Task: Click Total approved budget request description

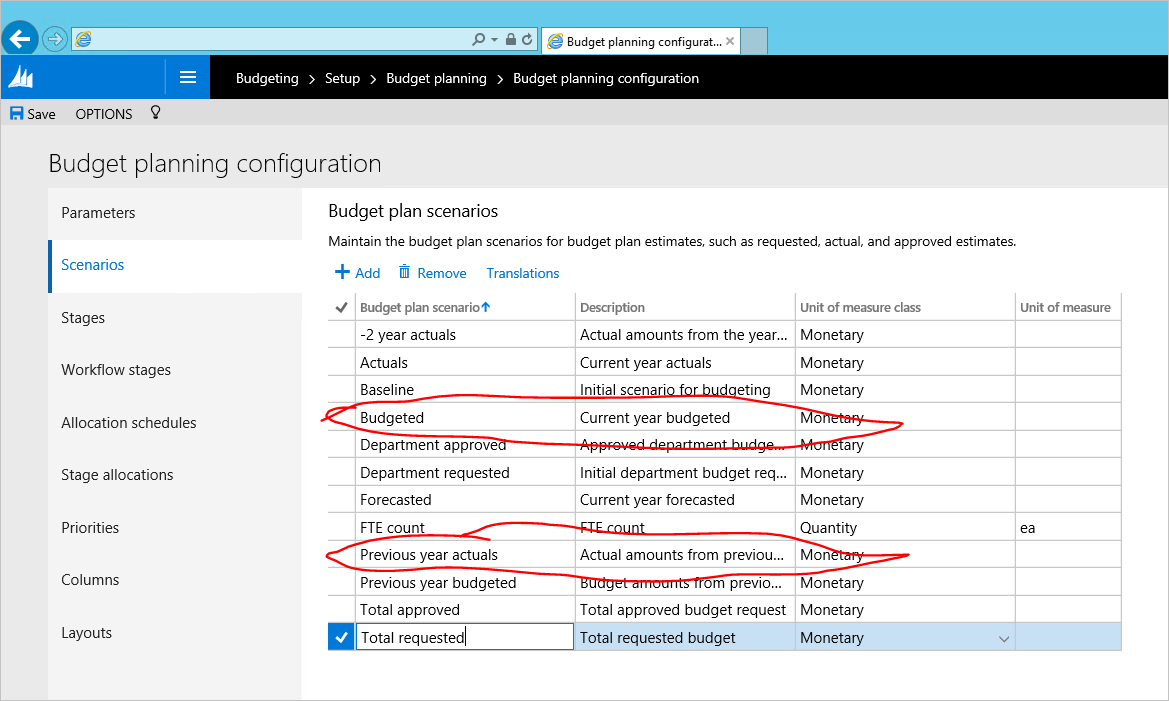Action: point(685,610)
